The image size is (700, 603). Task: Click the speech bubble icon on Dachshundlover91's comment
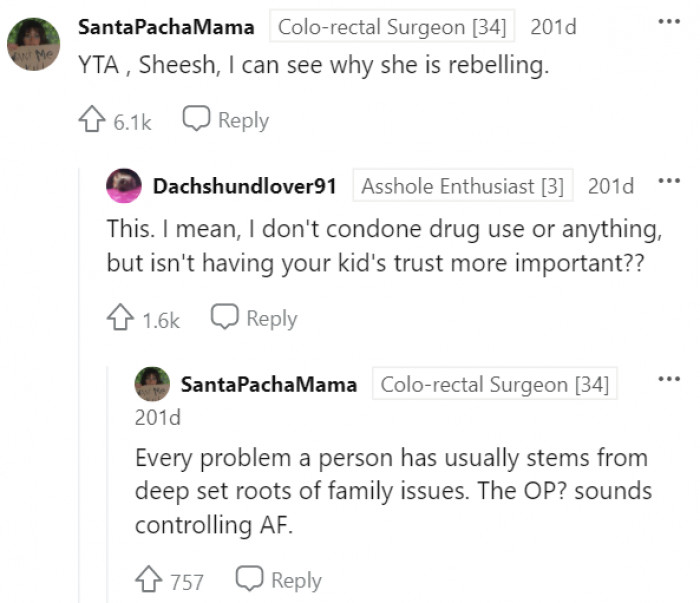pyautogui.click(x=224, y=318)
